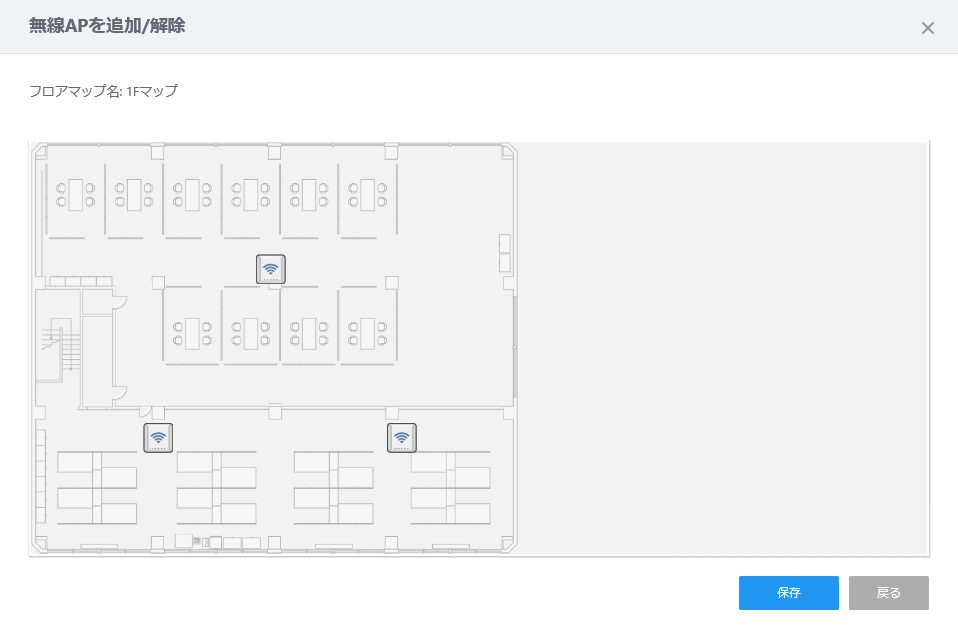Viewport: 958px width, 629px height.
Task: Click the second desk cluster from left, bottom row
Action: 215,487
